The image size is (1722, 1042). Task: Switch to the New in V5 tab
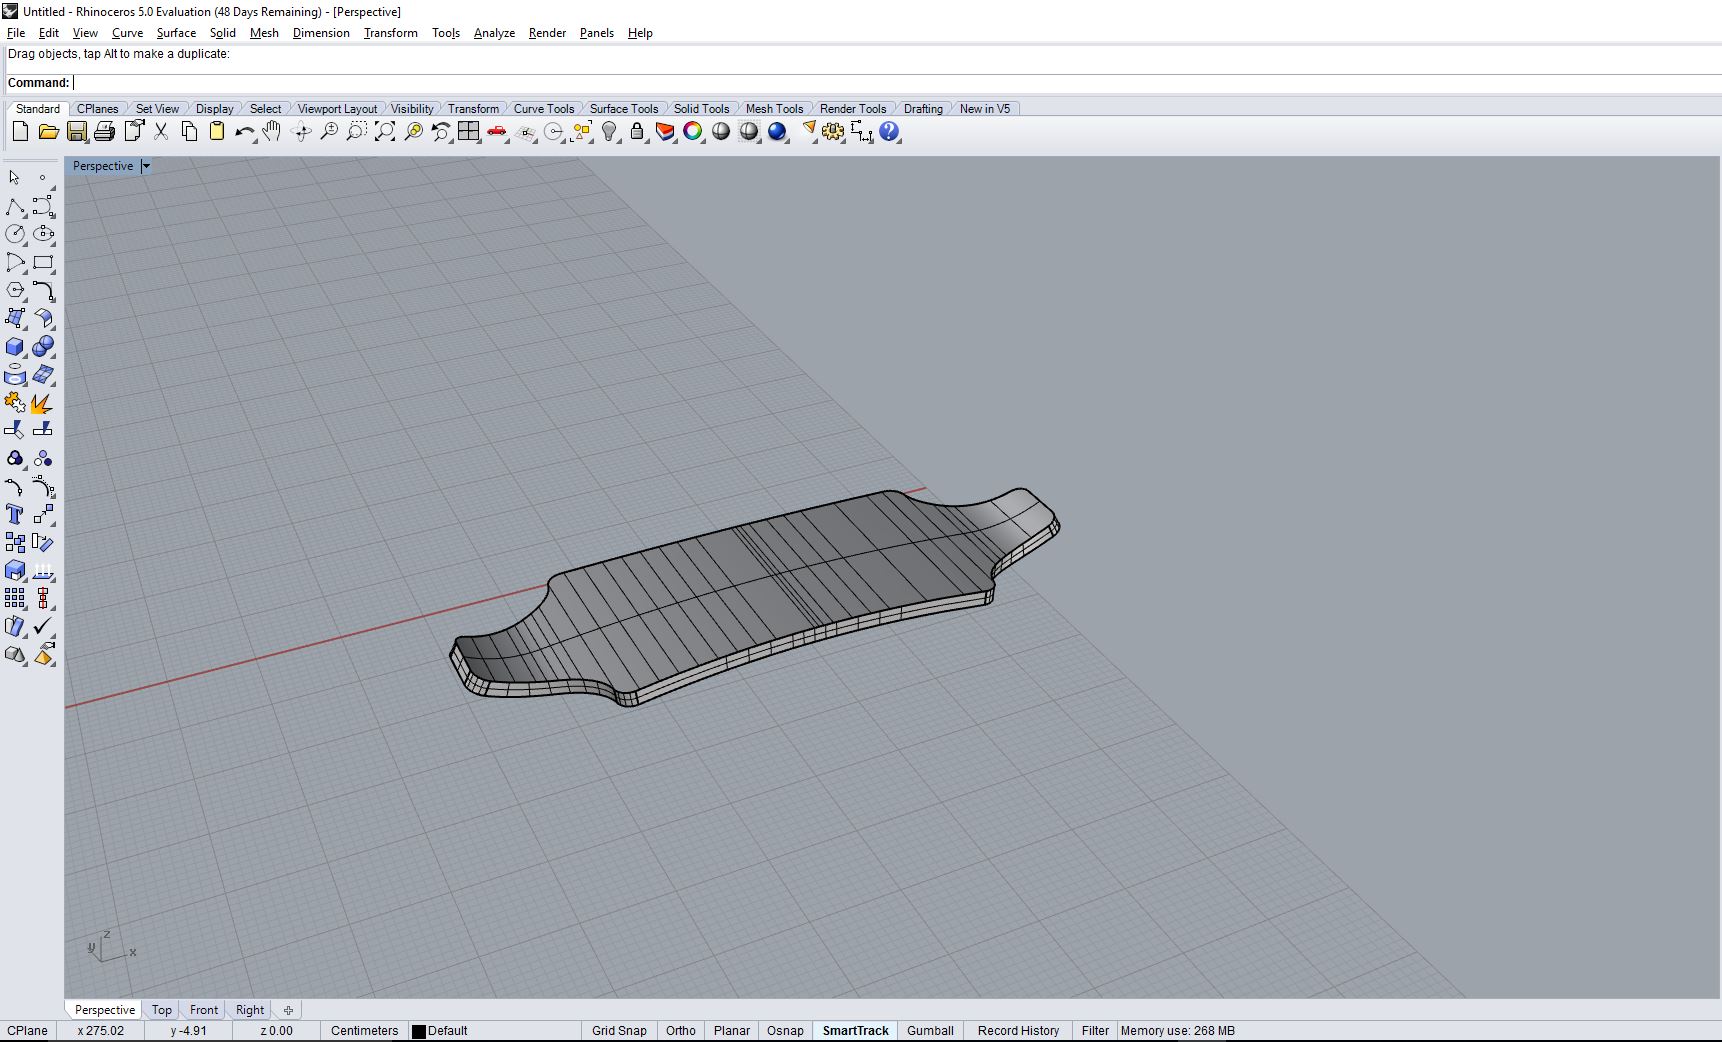985,108
